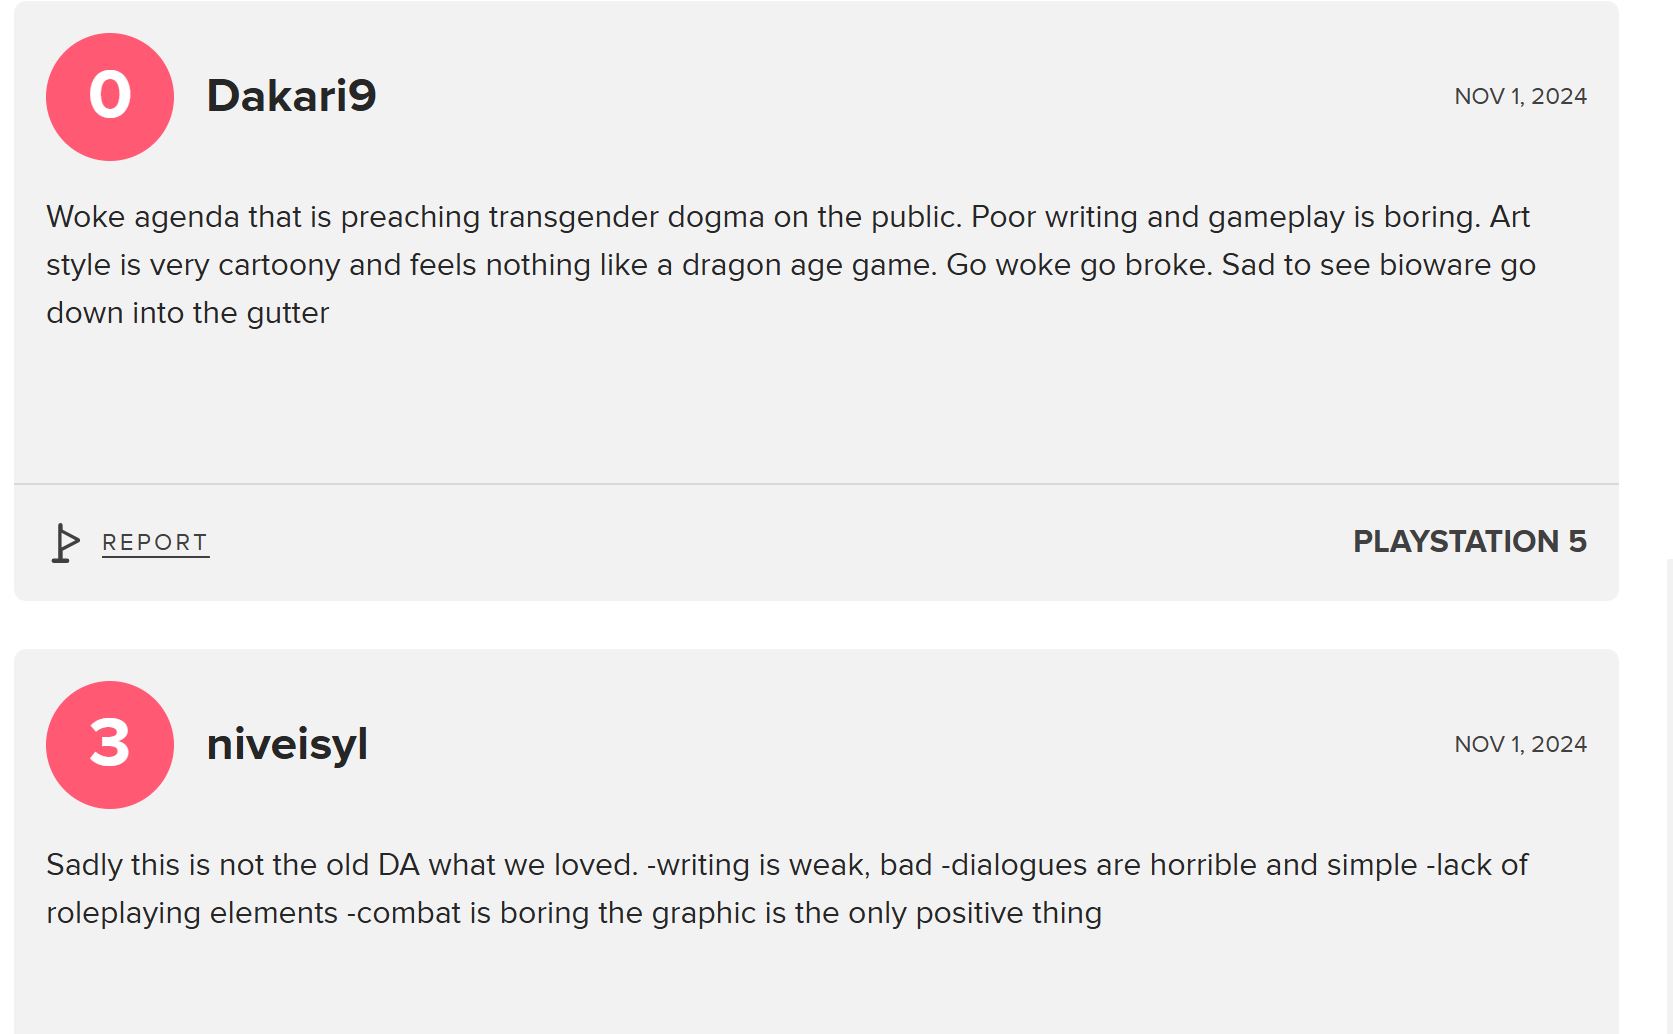Screen dimensions: 1673x1034
Task: Click the REPORT link under Dakari9's review
Action: pyautogui.click(x=155, y=543)
